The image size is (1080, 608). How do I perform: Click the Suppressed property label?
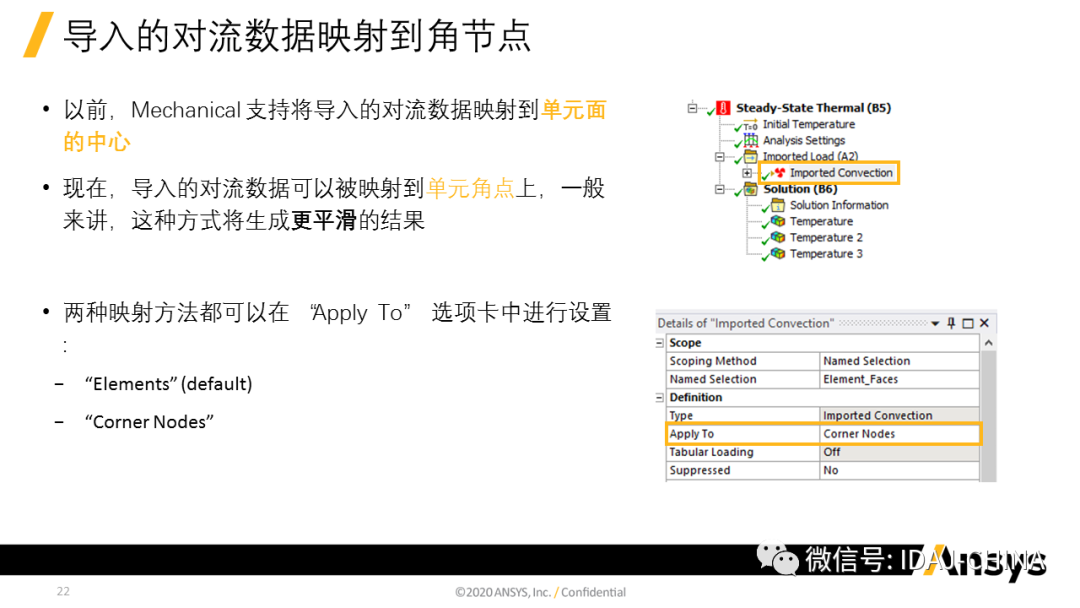pyautogui.click(x=700, y=470)
